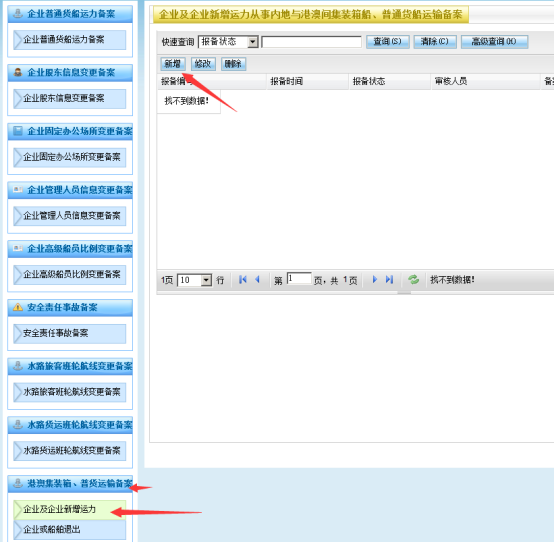Select 企业或船舶退出 menu item
This screenshot has width=555, height=542.
70,530
